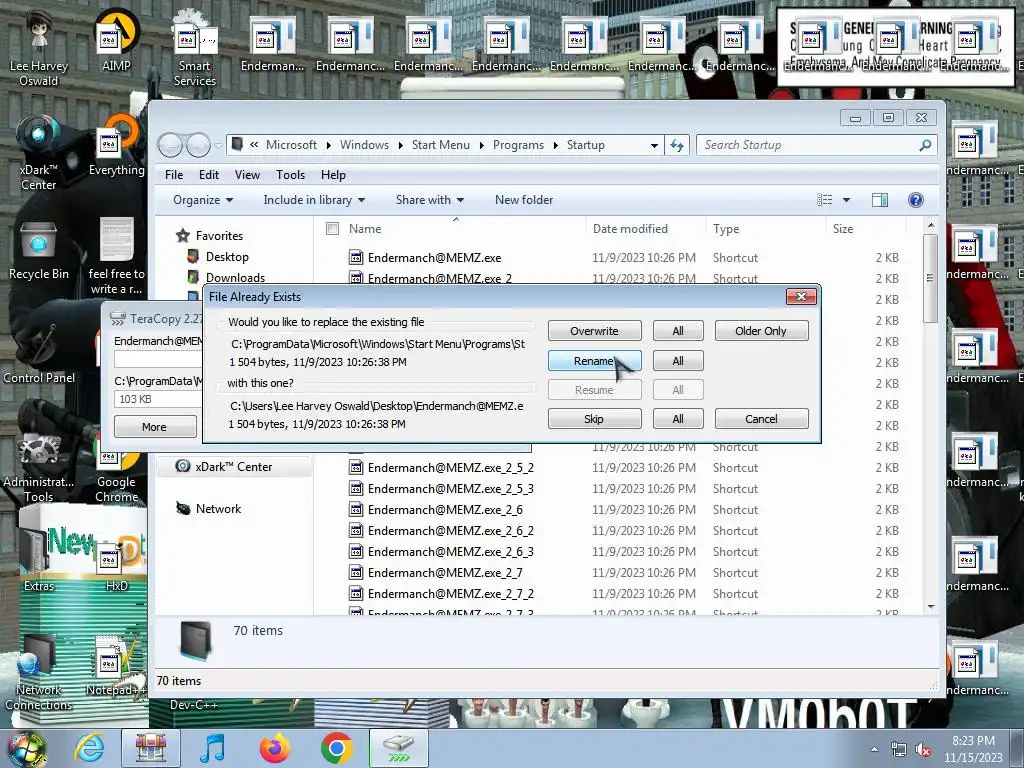1024x768 pixels.
Task: Click the network tray icon
Action: click(899, 750)
